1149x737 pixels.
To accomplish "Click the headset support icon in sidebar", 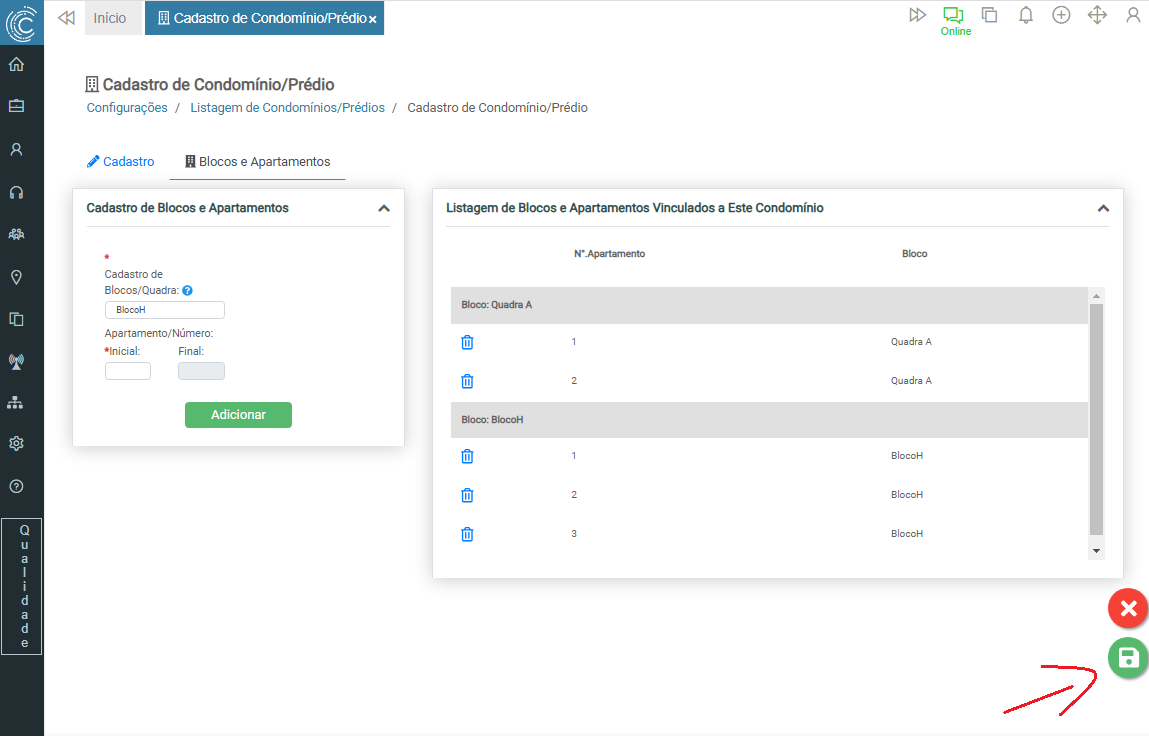I will click(16, 192).
